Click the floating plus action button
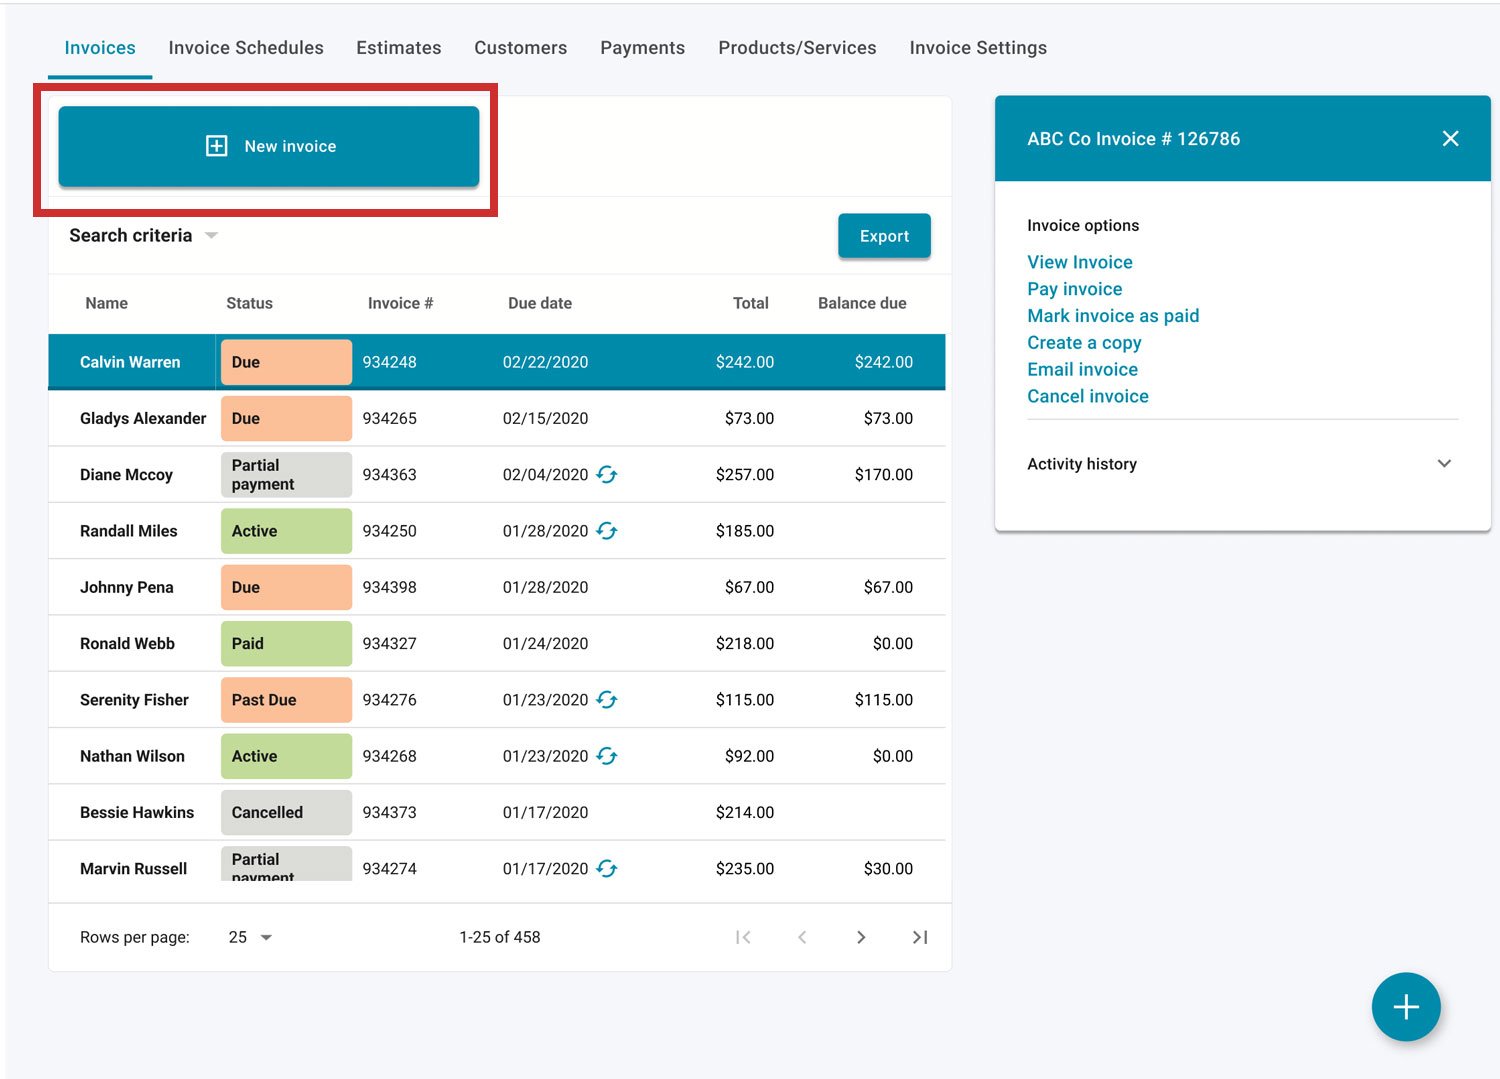 (1406, 1007)
